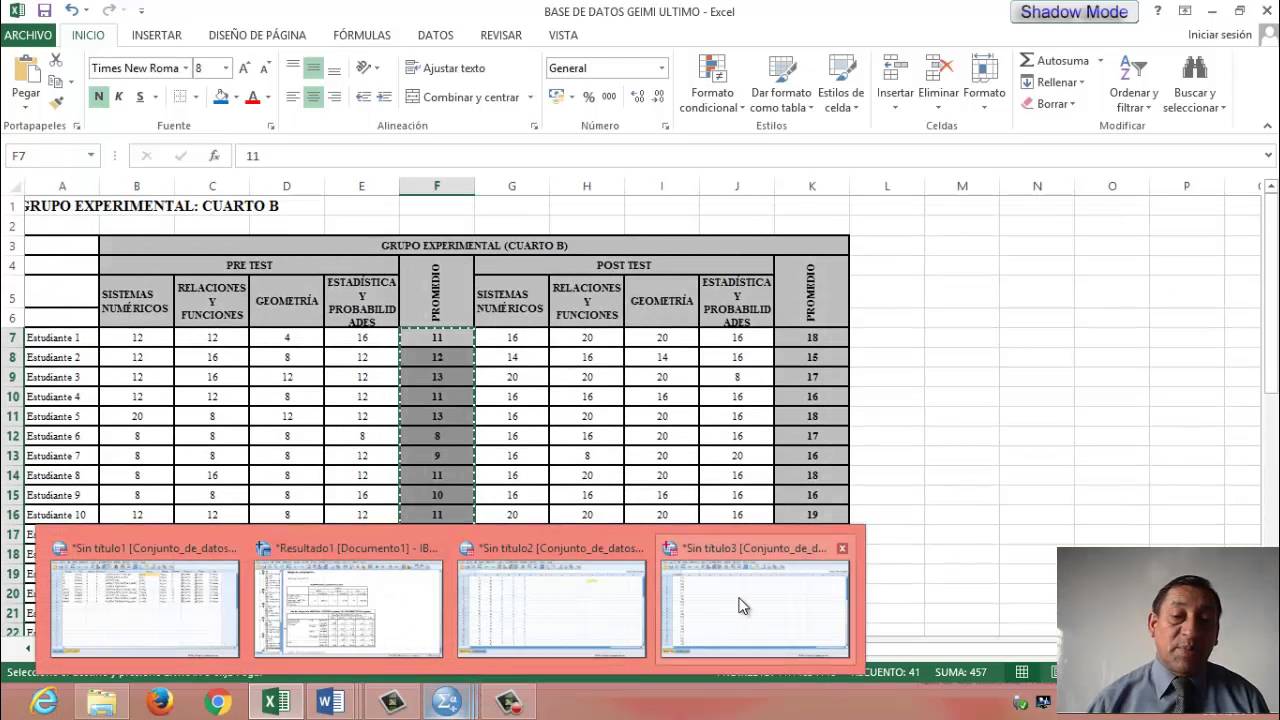Click Iniciar sesión link
Image resolution: width=1280 pixels, height=720 pixels.
1219,35
